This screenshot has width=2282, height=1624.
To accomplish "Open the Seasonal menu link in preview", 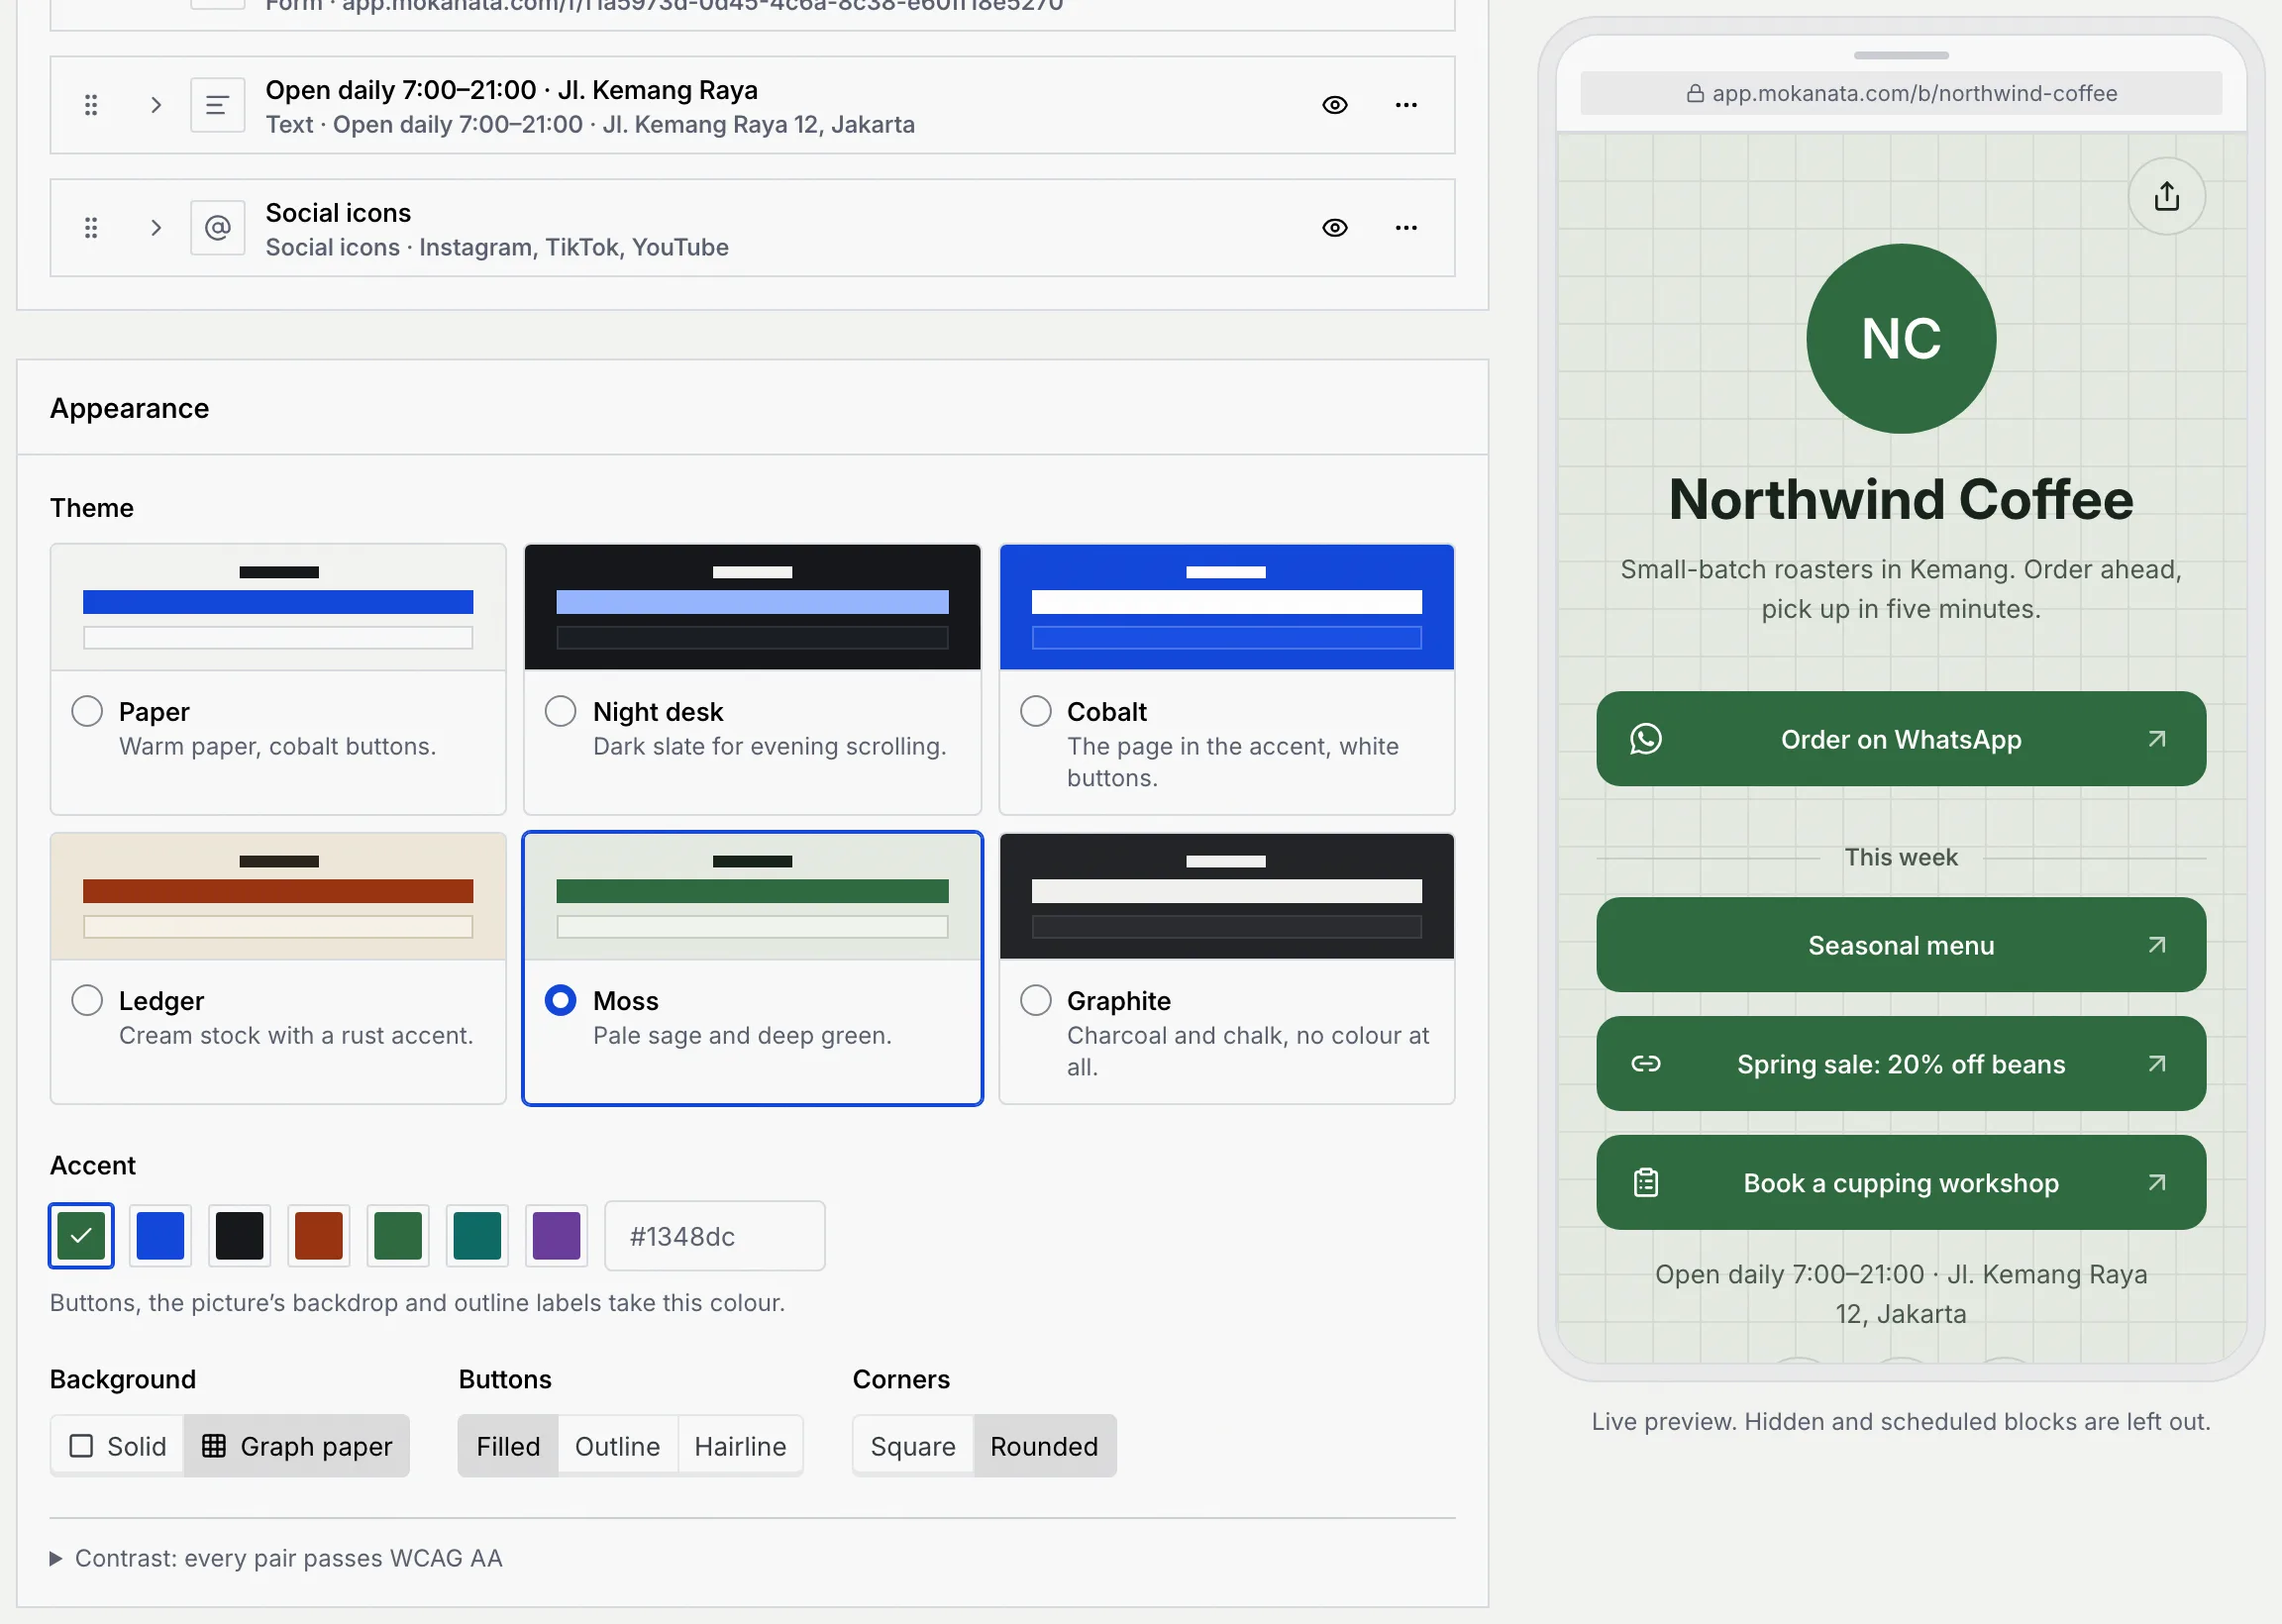I will click(1900, 945).
